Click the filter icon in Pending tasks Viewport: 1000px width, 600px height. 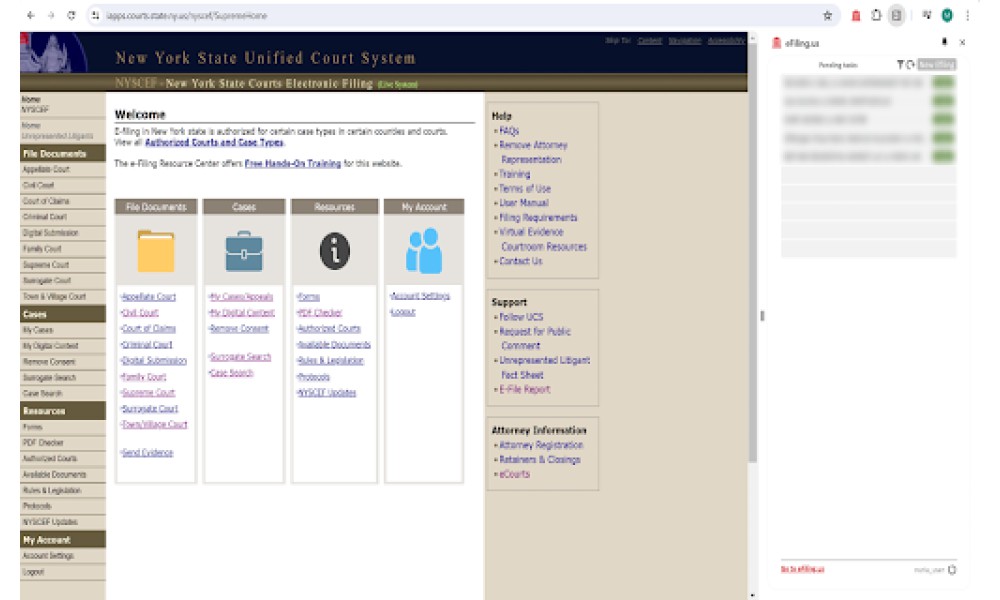coord(900,64)
